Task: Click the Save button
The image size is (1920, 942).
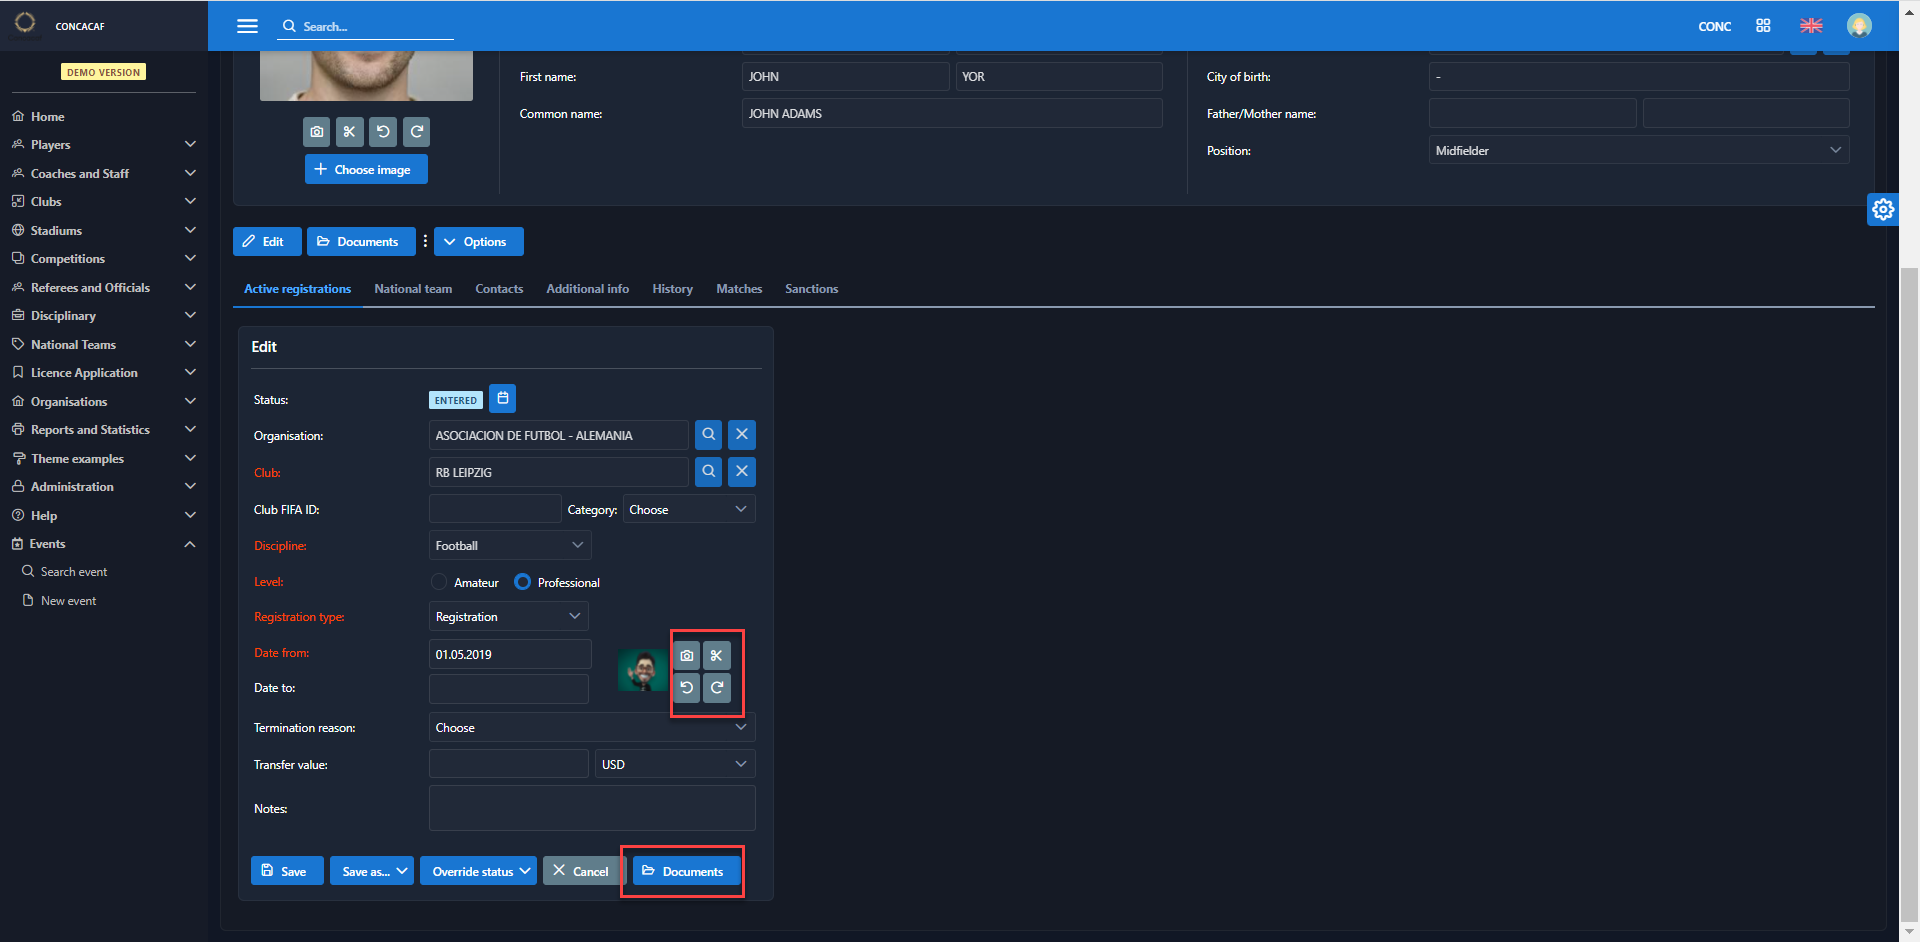Action: click(x=286, y=871)
